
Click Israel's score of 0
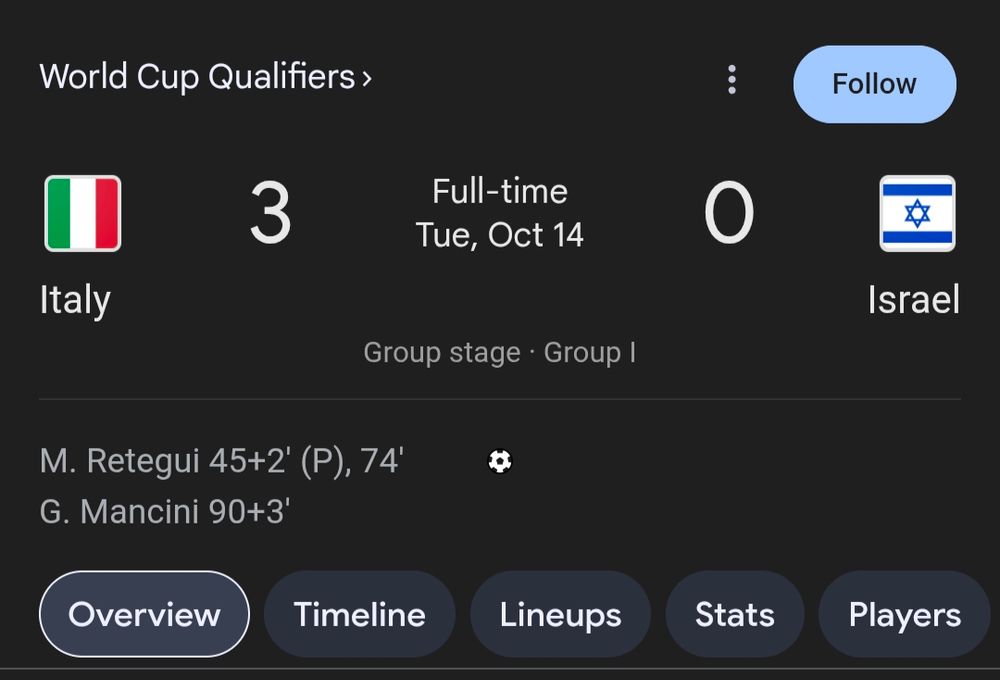coord(728,214)
